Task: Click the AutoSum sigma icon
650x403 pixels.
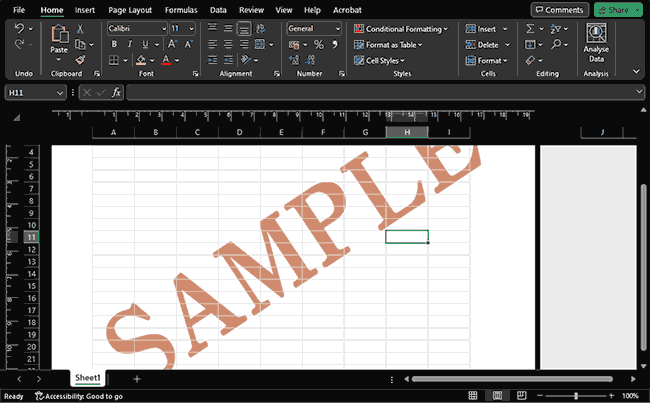Action: 530,28
